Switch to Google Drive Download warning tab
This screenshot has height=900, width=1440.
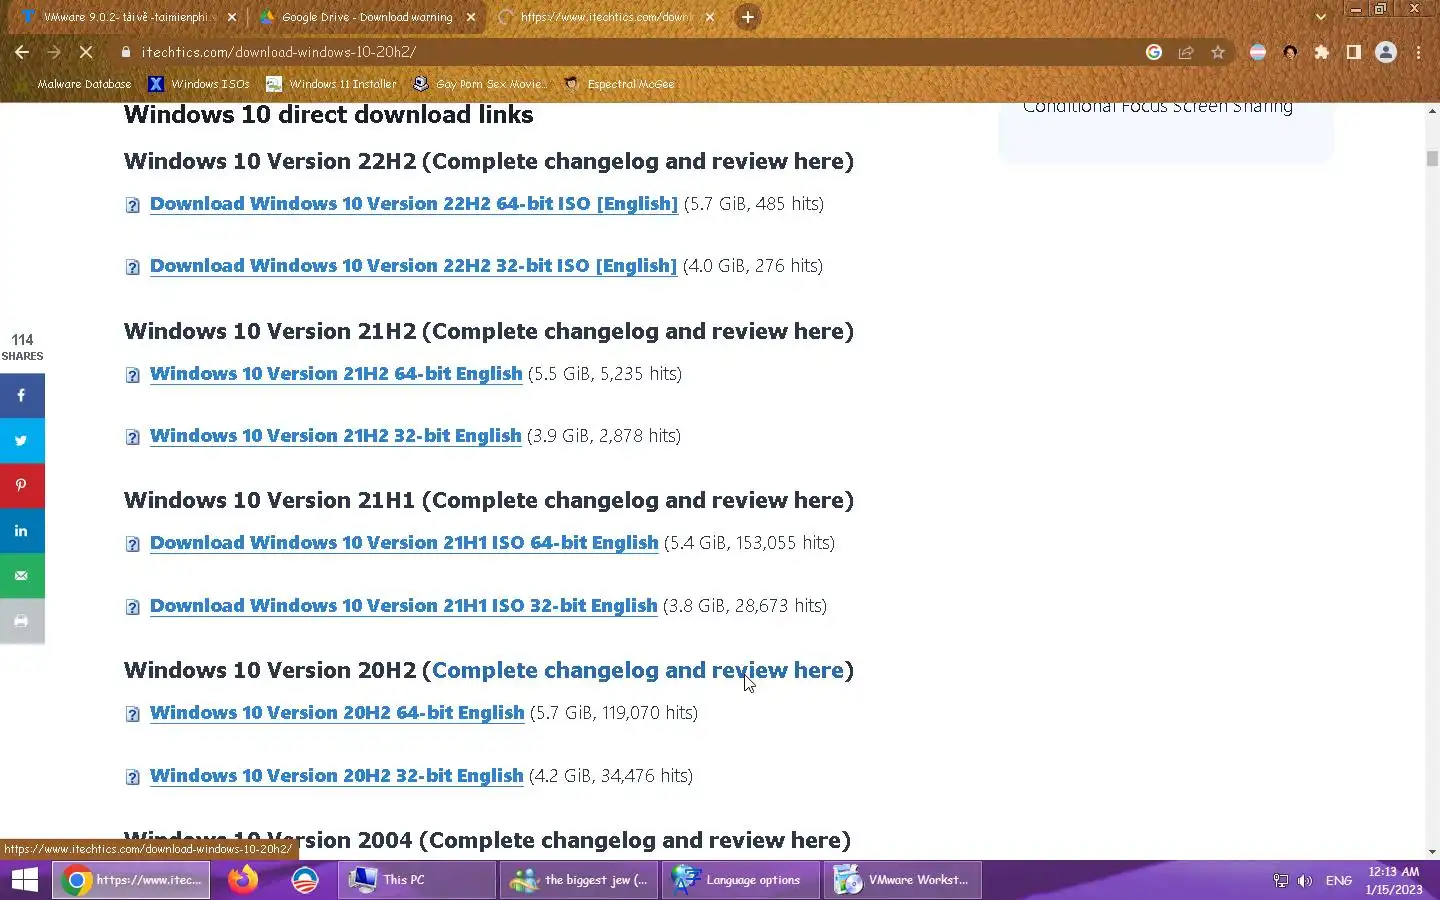366,17
